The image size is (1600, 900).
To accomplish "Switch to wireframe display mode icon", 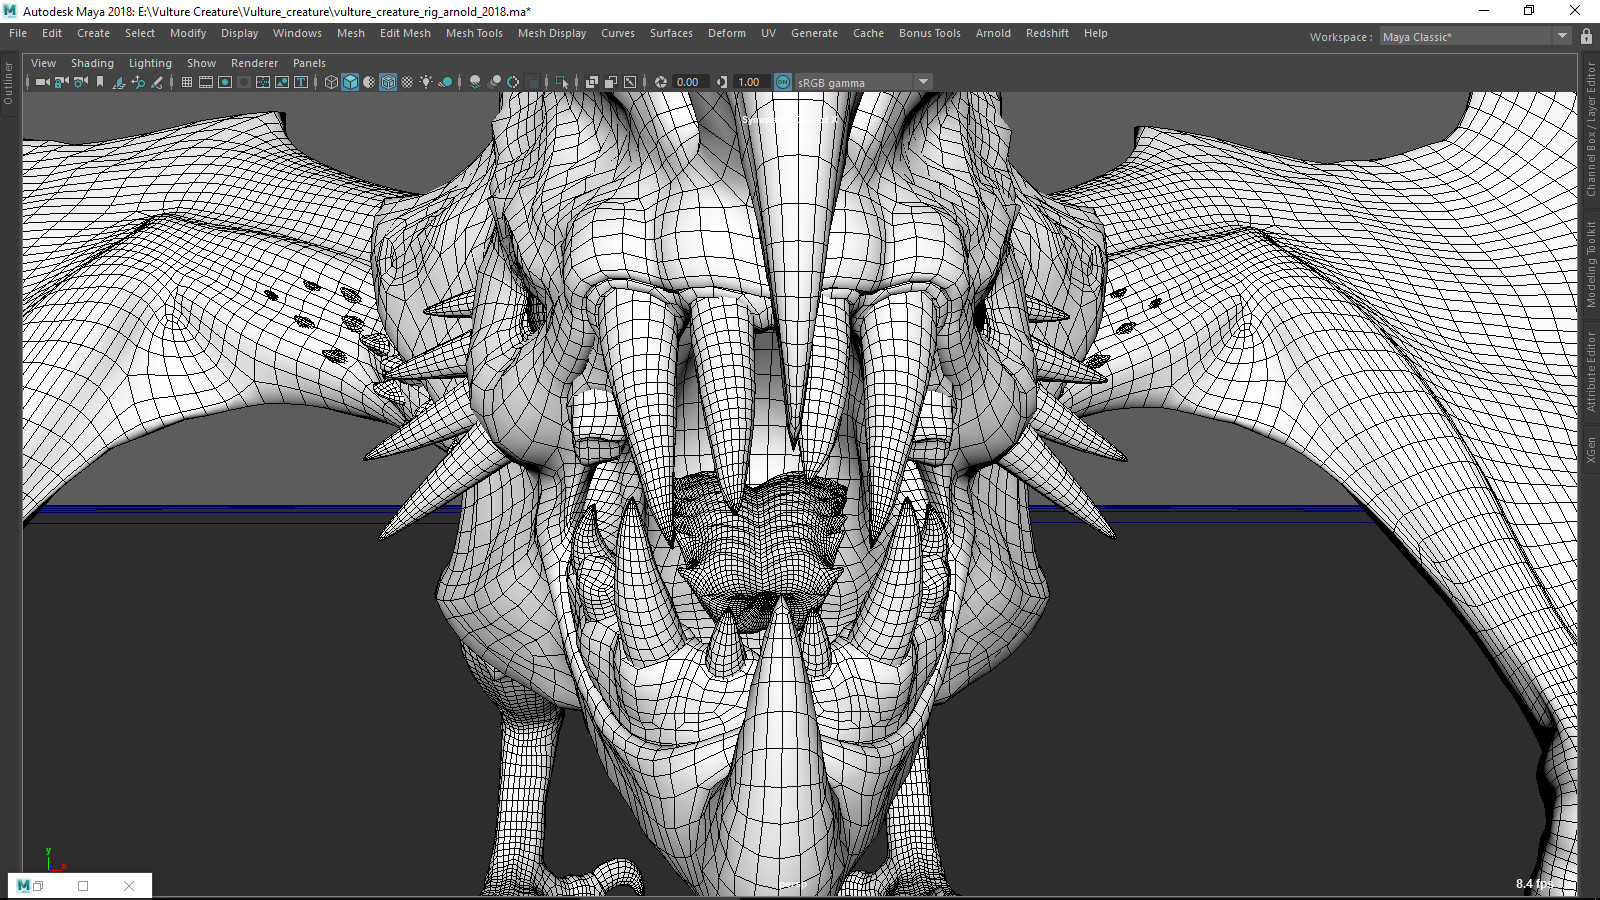I will click(x=331, y=82).
